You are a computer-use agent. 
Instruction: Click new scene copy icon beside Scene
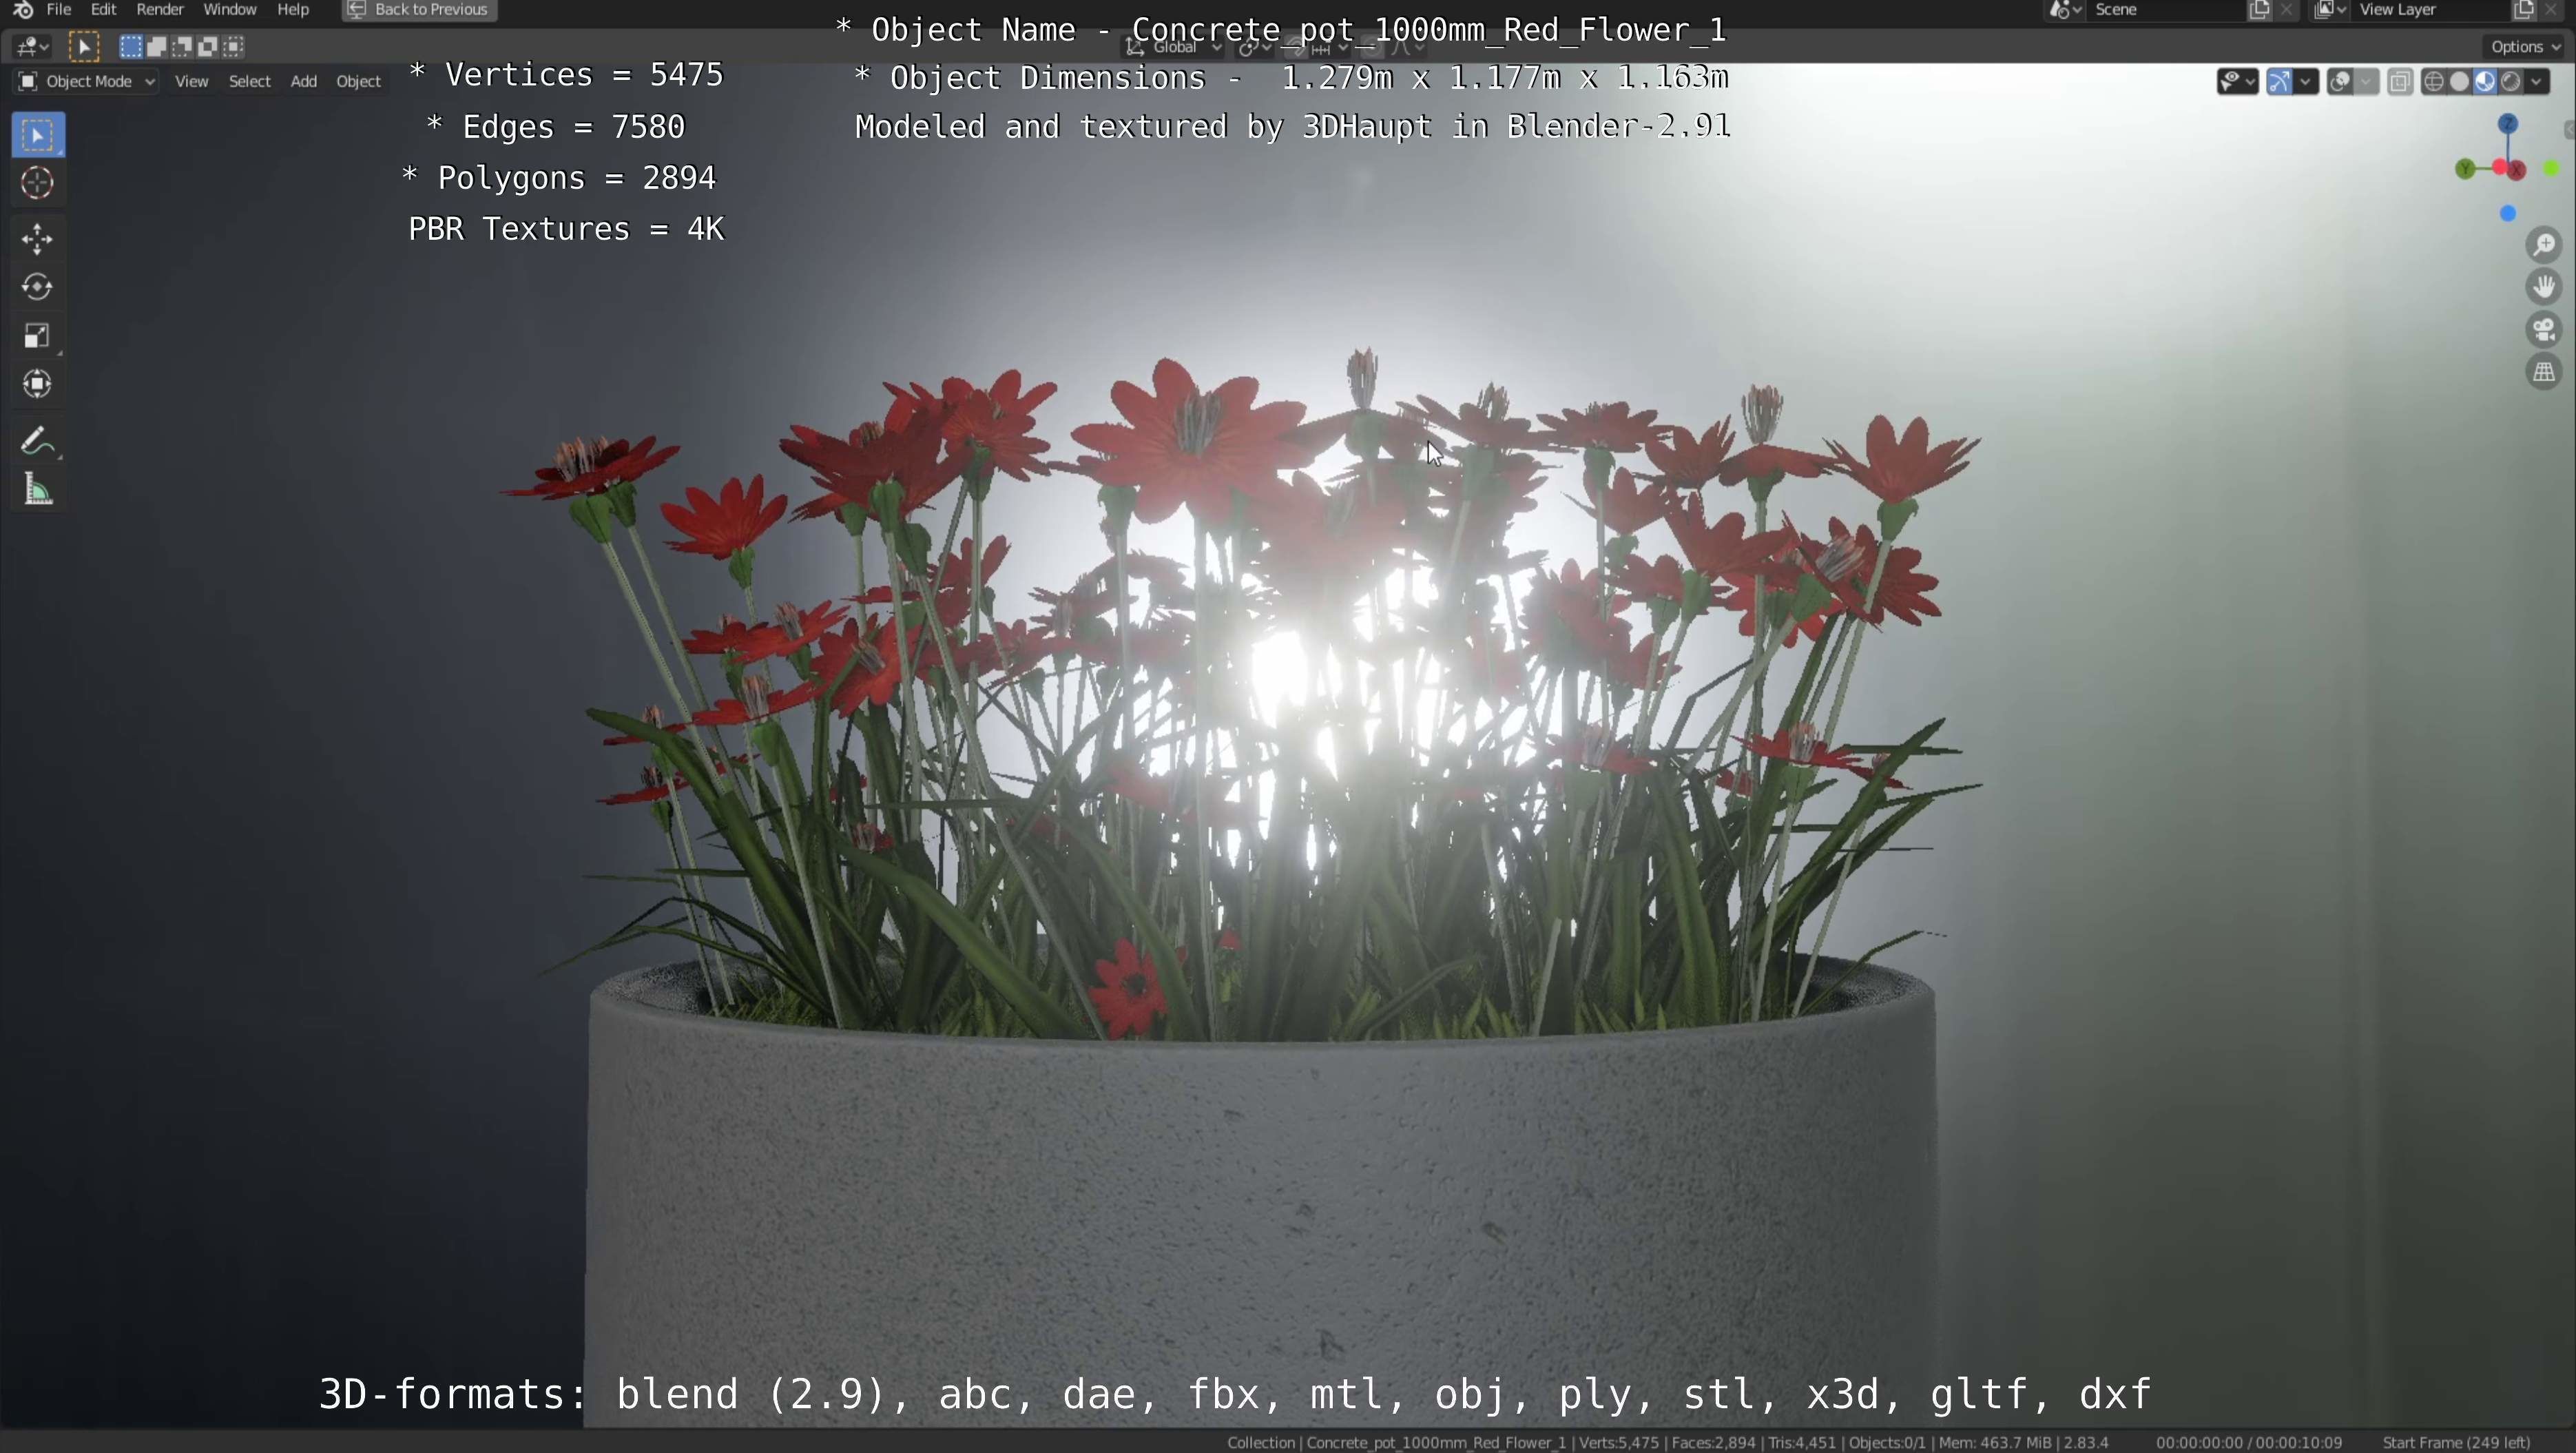coord(2259,10)
